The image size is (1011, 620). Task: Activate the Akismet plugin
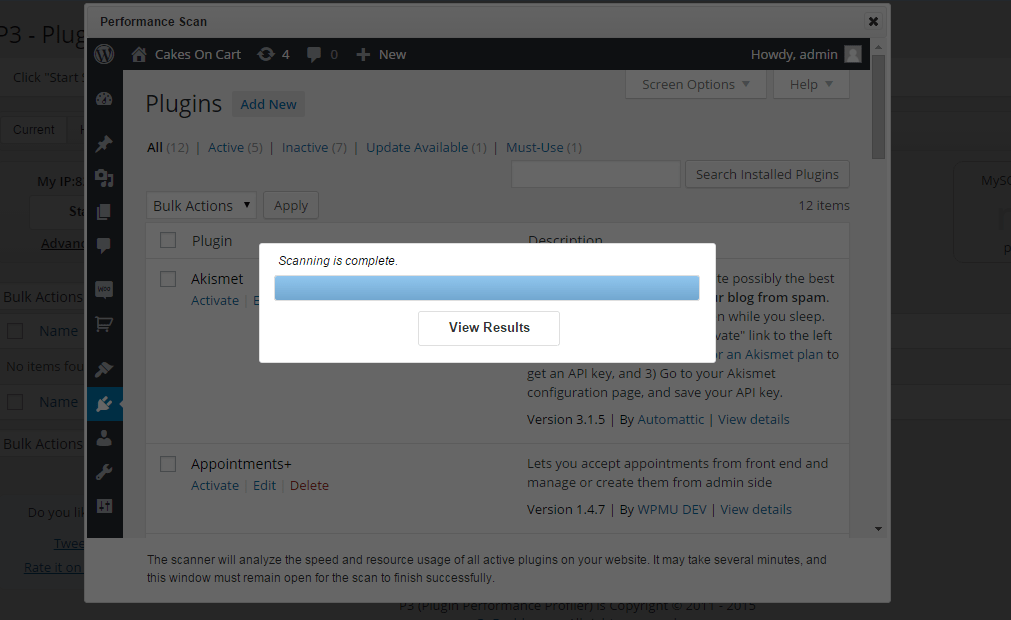click(215, 300)
